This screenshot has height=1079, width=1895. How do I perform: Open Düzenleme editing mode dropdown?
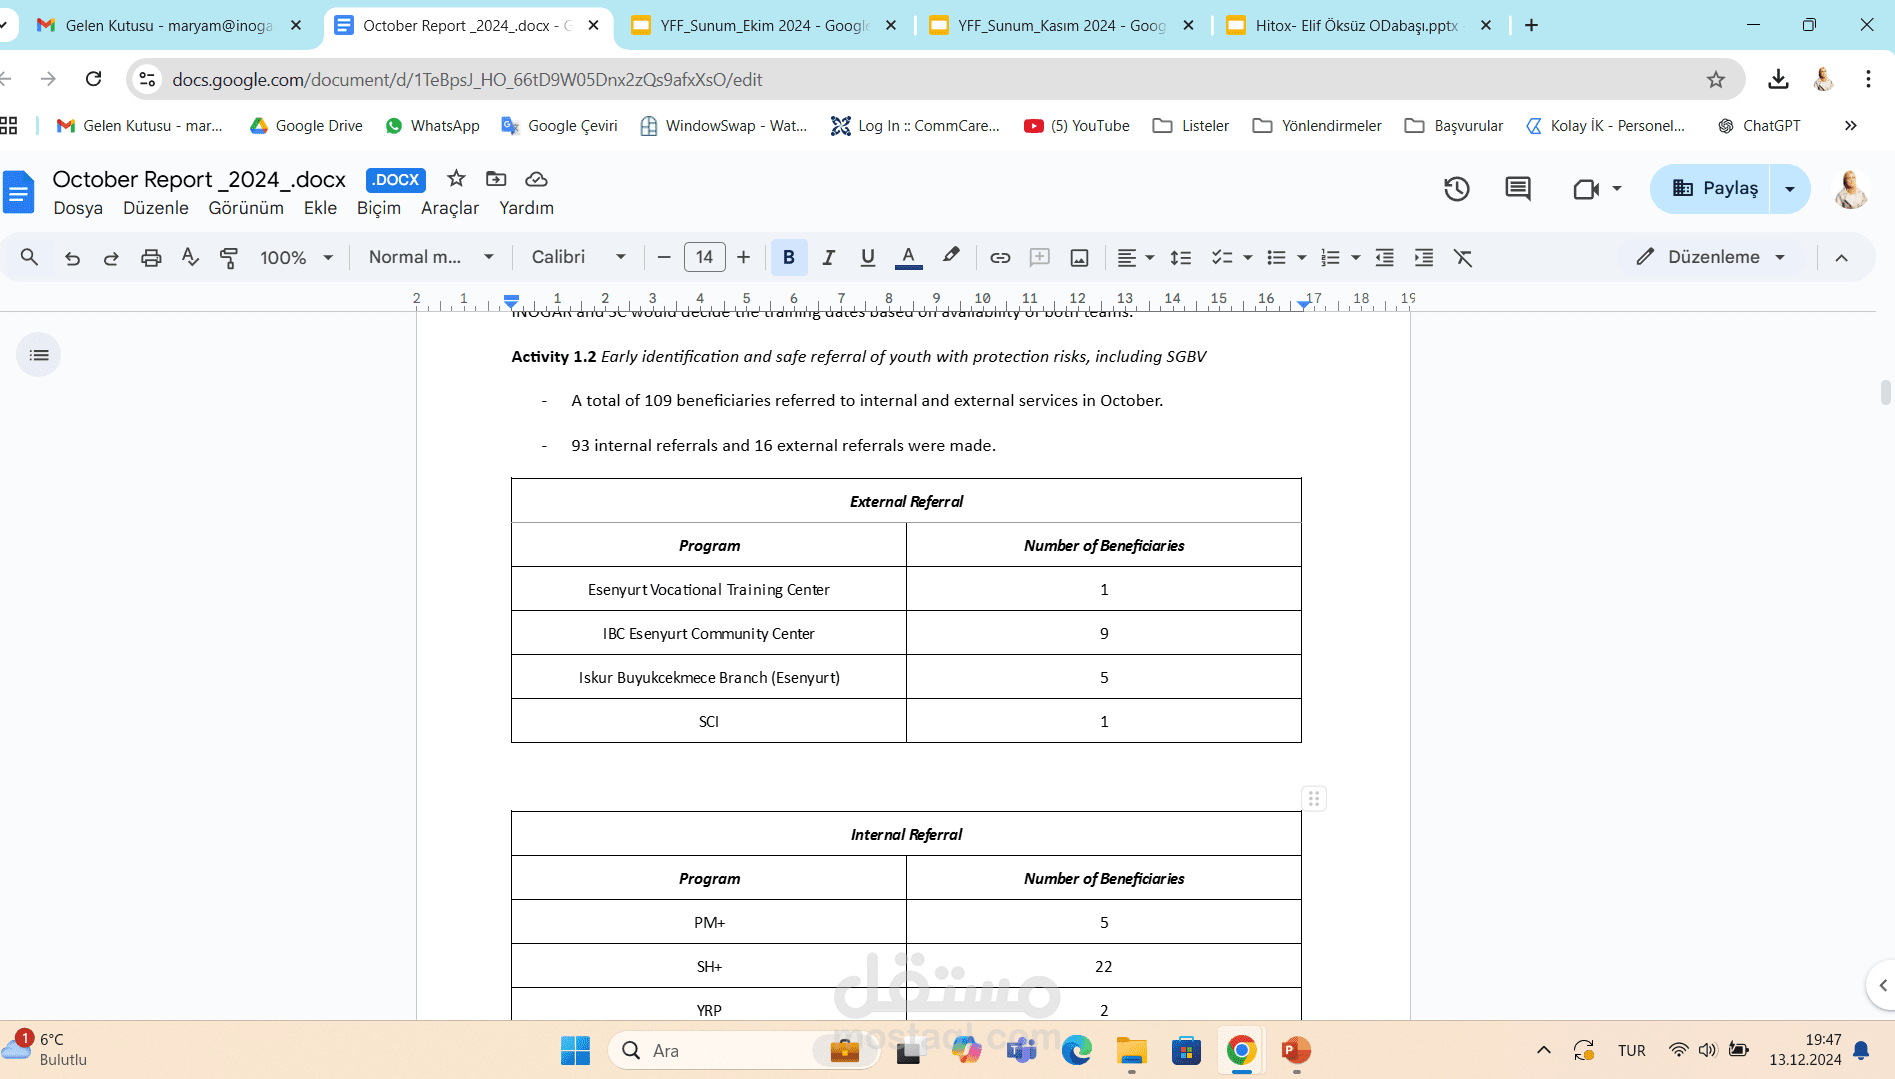pyautogui.click(x=1710, y=257)
